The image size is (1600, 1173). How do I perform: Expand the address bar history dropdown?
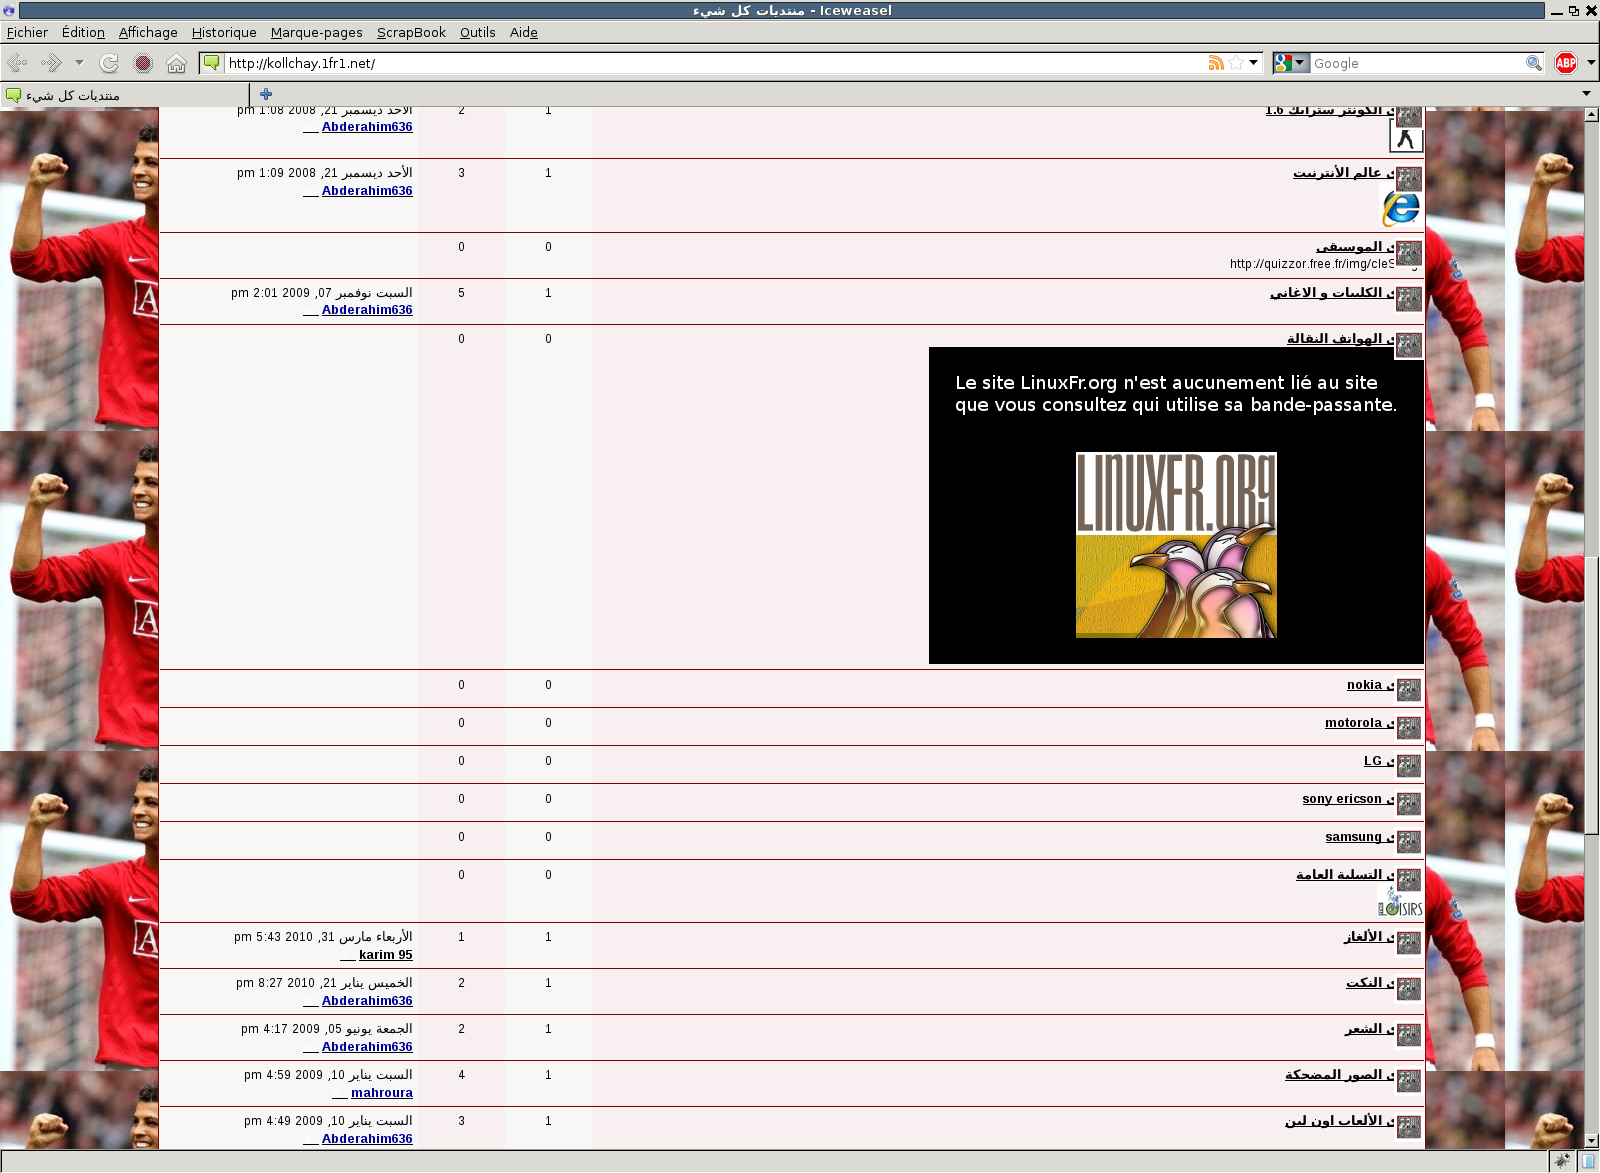point(1253,63)
